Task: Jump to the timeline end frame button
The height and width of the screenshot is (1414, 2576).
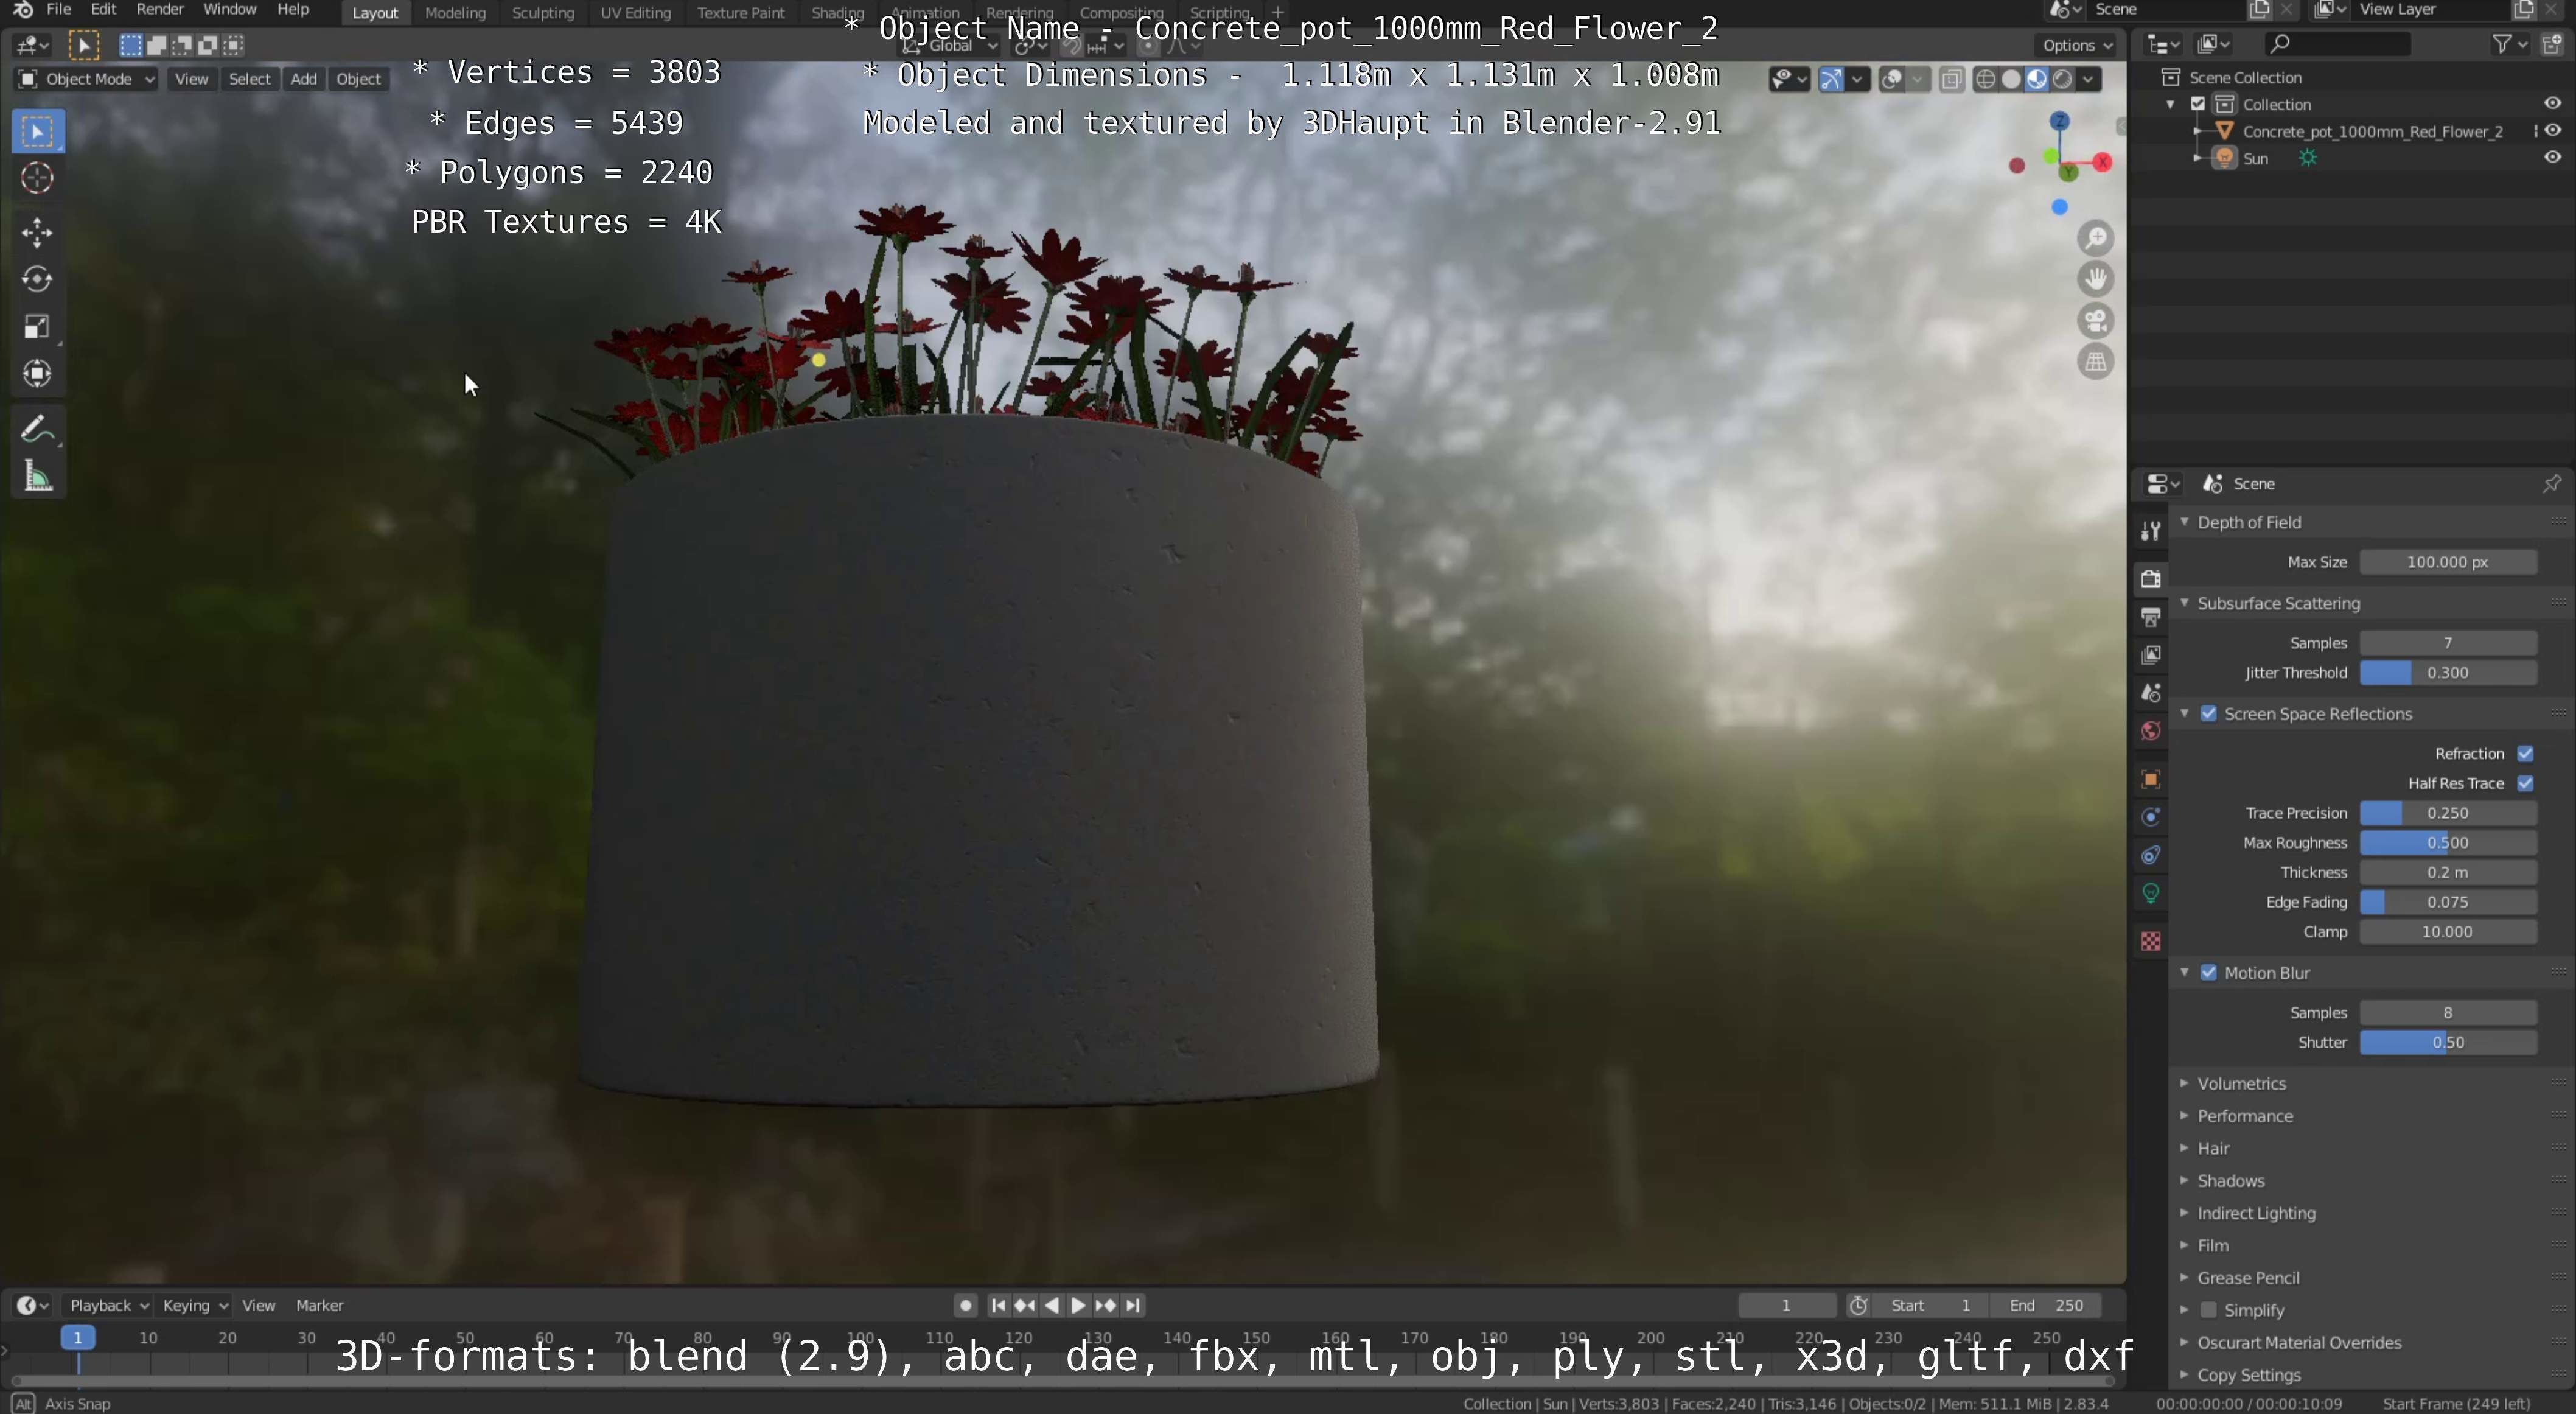Action: 1132,1305
